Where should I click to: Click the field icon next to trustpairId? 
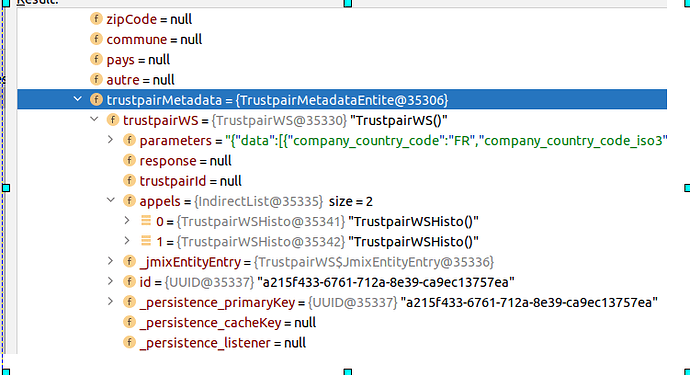(129, 181)
